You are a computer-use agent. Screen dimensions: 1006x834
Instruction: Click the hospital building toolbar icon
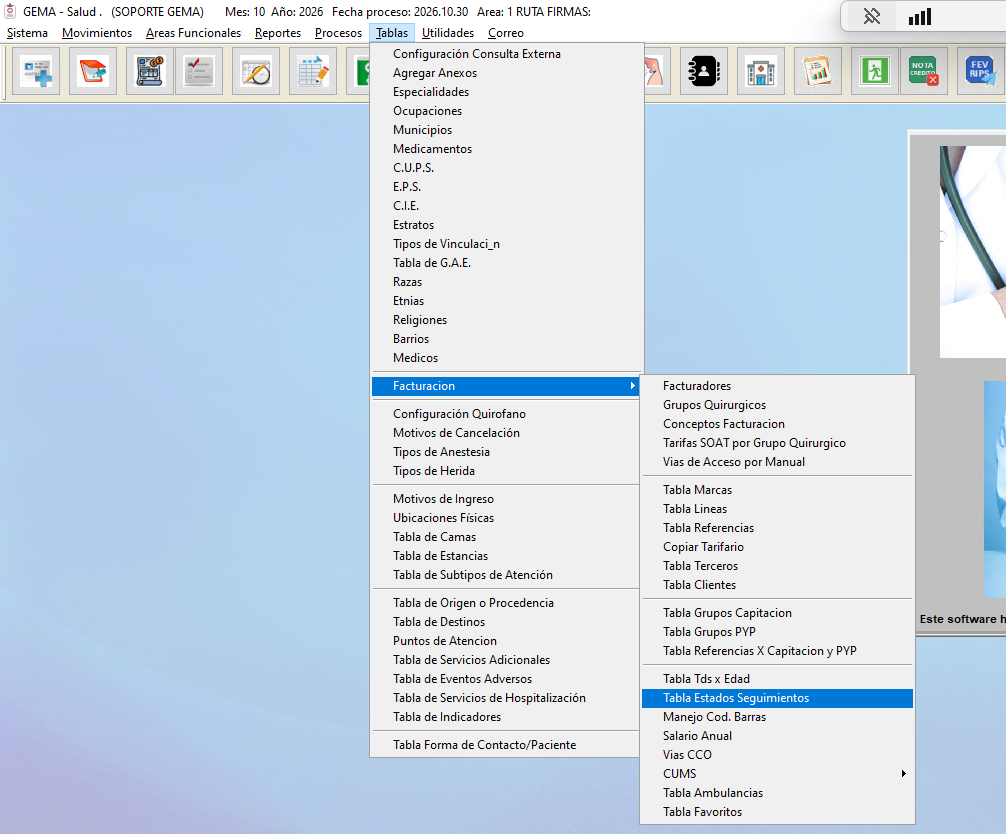pyautogui.click(x=760, y=71)
